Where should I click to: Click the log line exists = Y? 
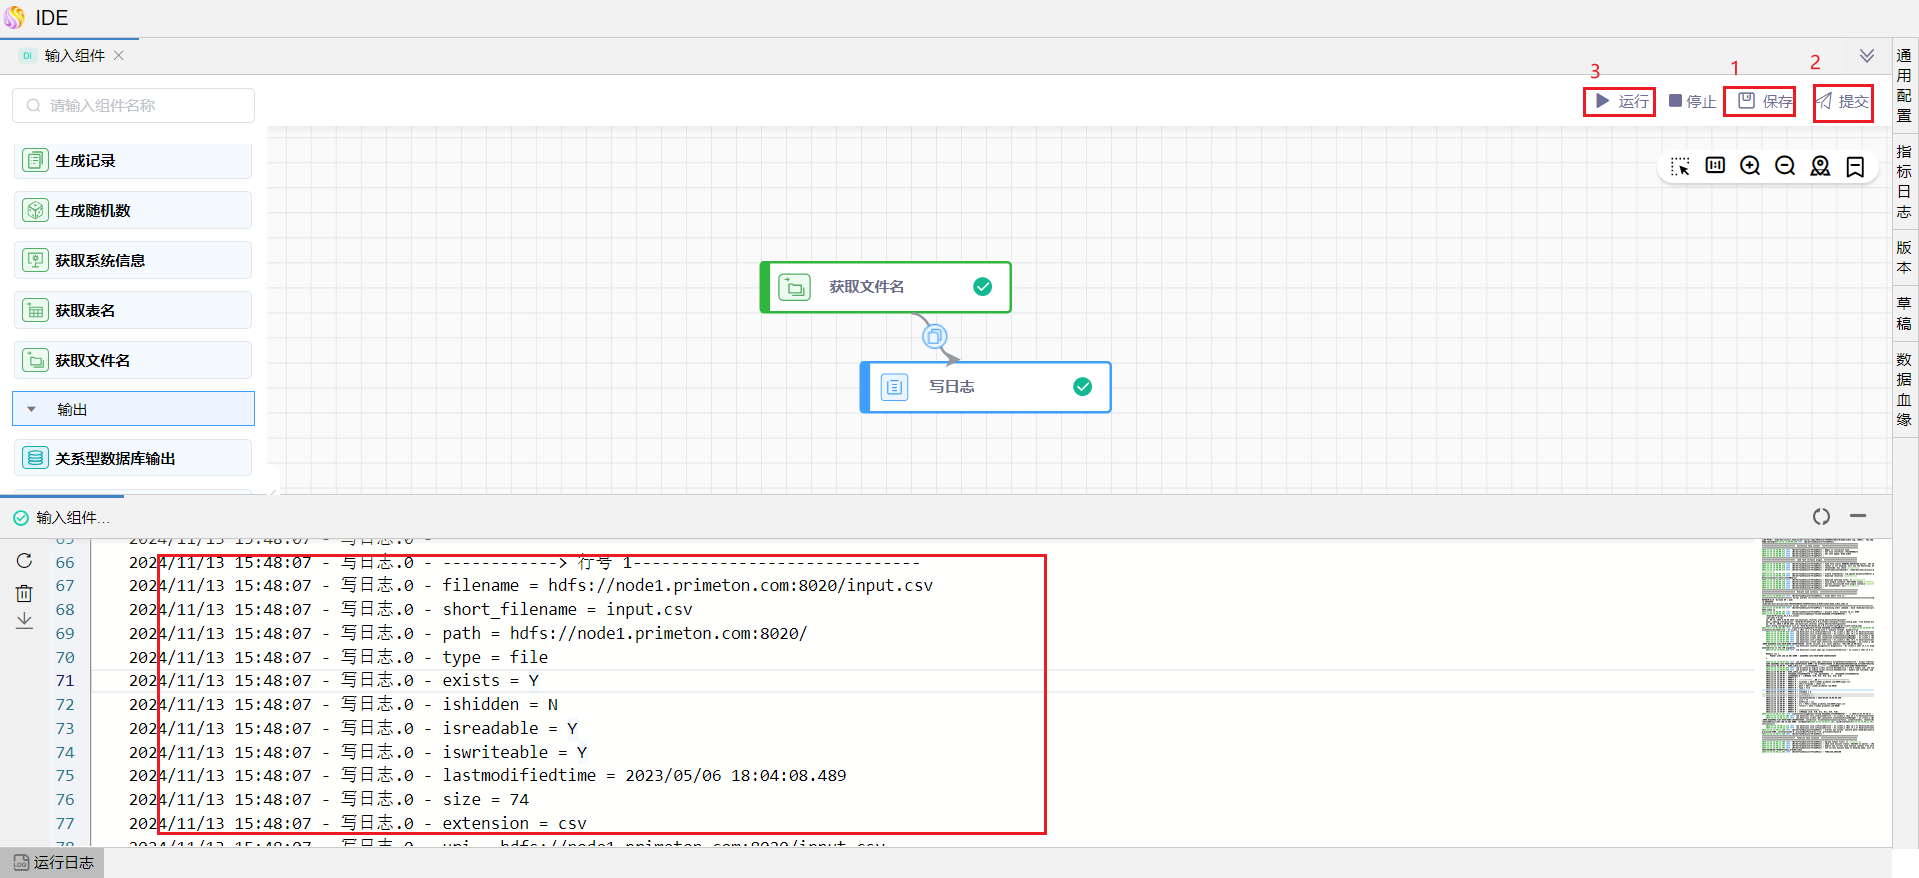[334, 681]
